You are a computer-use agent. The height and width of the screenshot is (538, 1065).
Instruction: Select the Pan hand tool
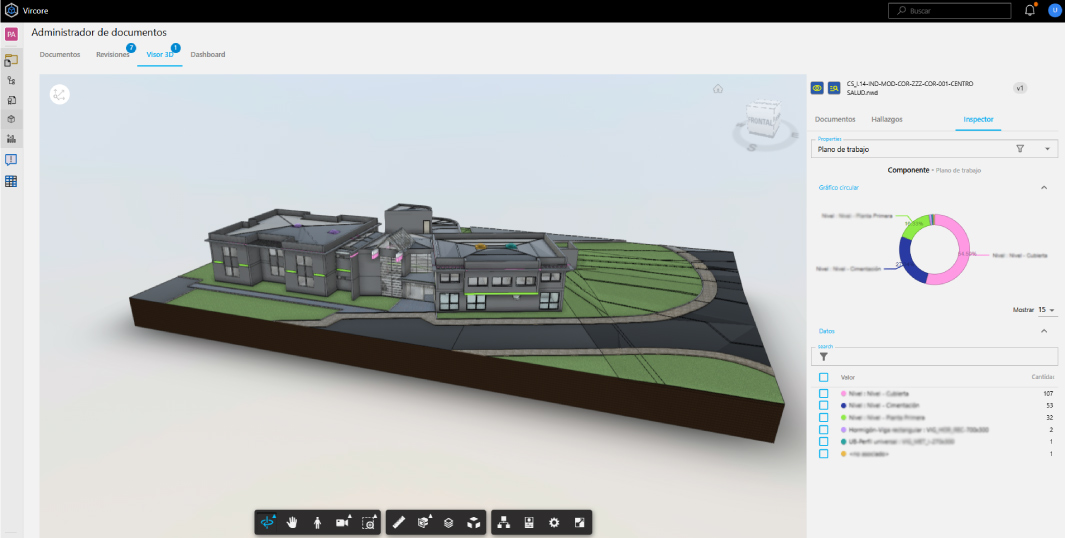click(293, 522)
